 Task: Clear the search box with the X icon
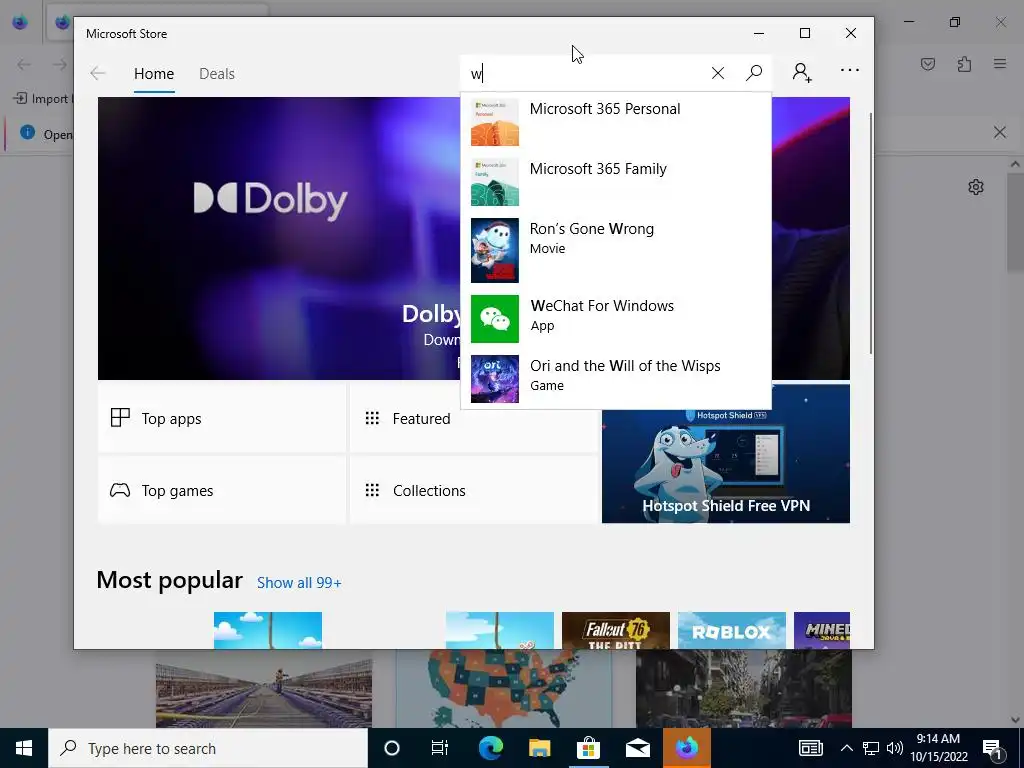coord(718,73)
